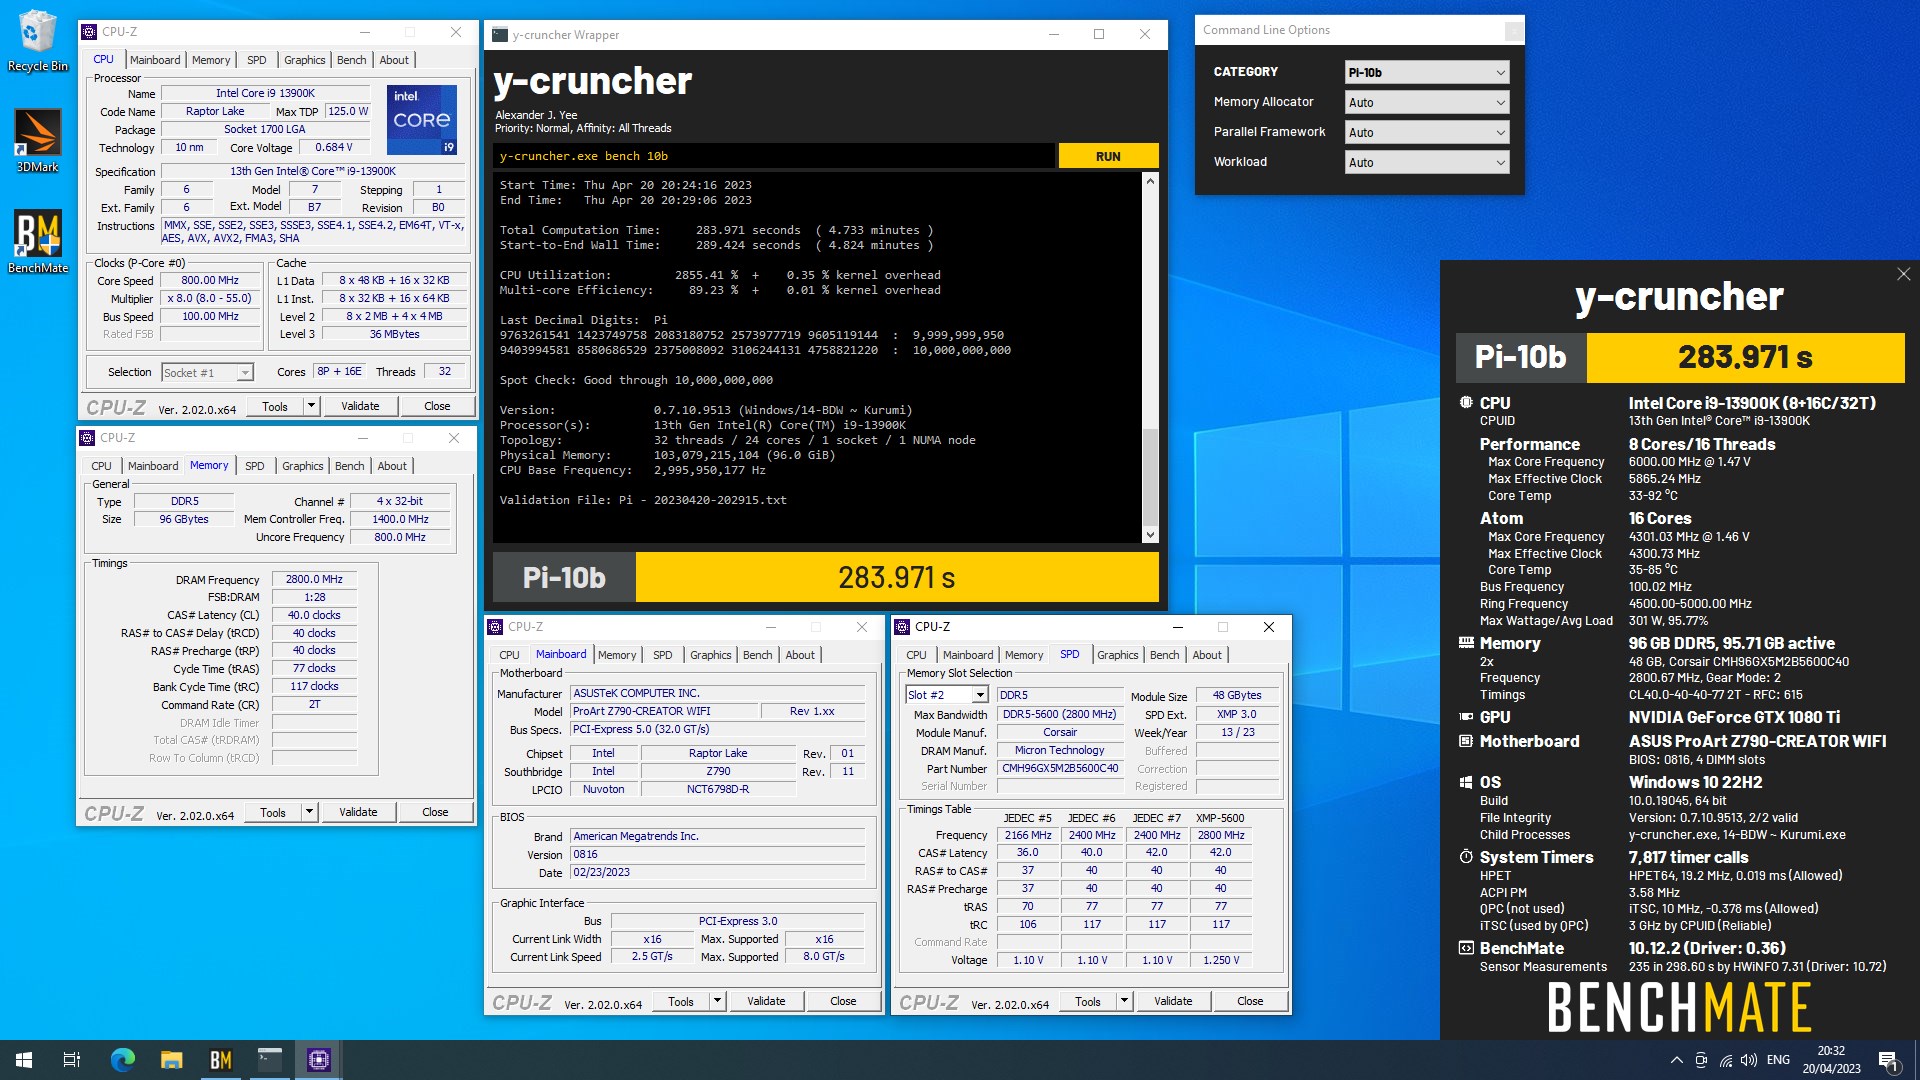Screen dimensions: 1920x1080
Task: Open the volume tray icon
Action: click(x=1748, y=1060)
